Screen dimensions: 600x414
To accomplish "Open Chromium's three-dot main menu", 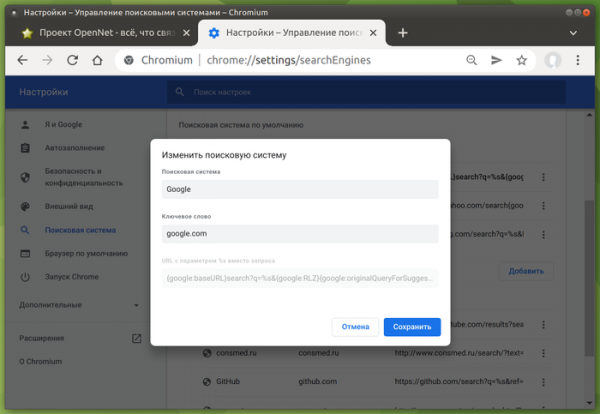I will click(x=580, y=60).
